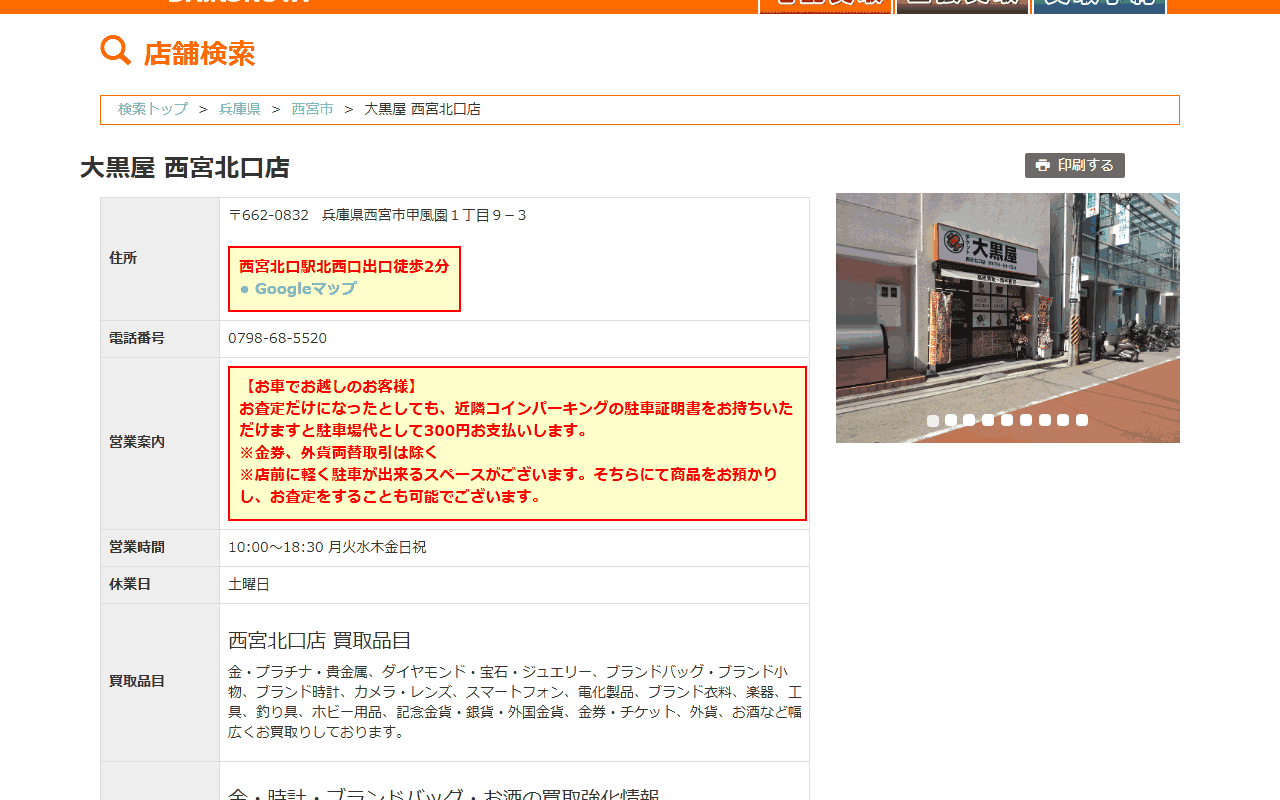
Task: Click the 【お車でお越しのお客様】 notice line
Action: [329, 387]
